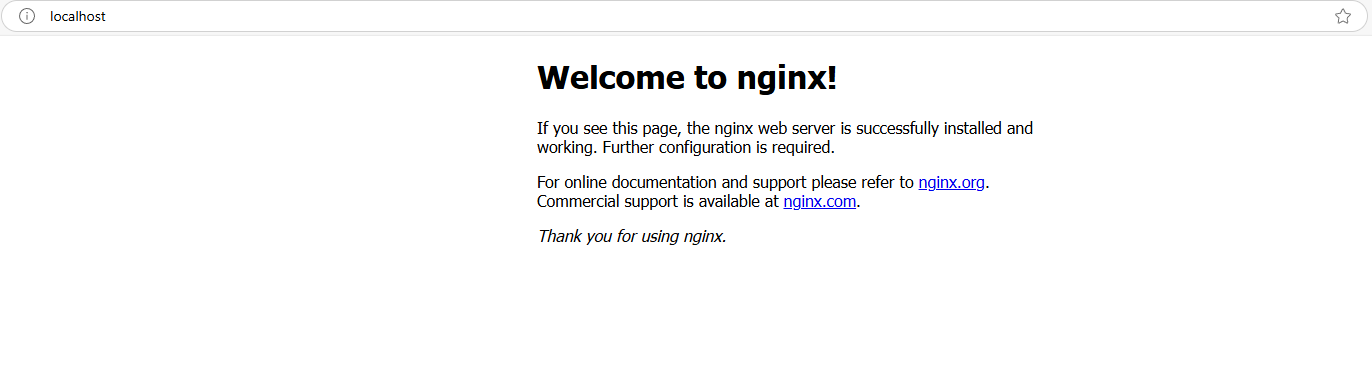Click the site information icon in address bar

(27, 16)
